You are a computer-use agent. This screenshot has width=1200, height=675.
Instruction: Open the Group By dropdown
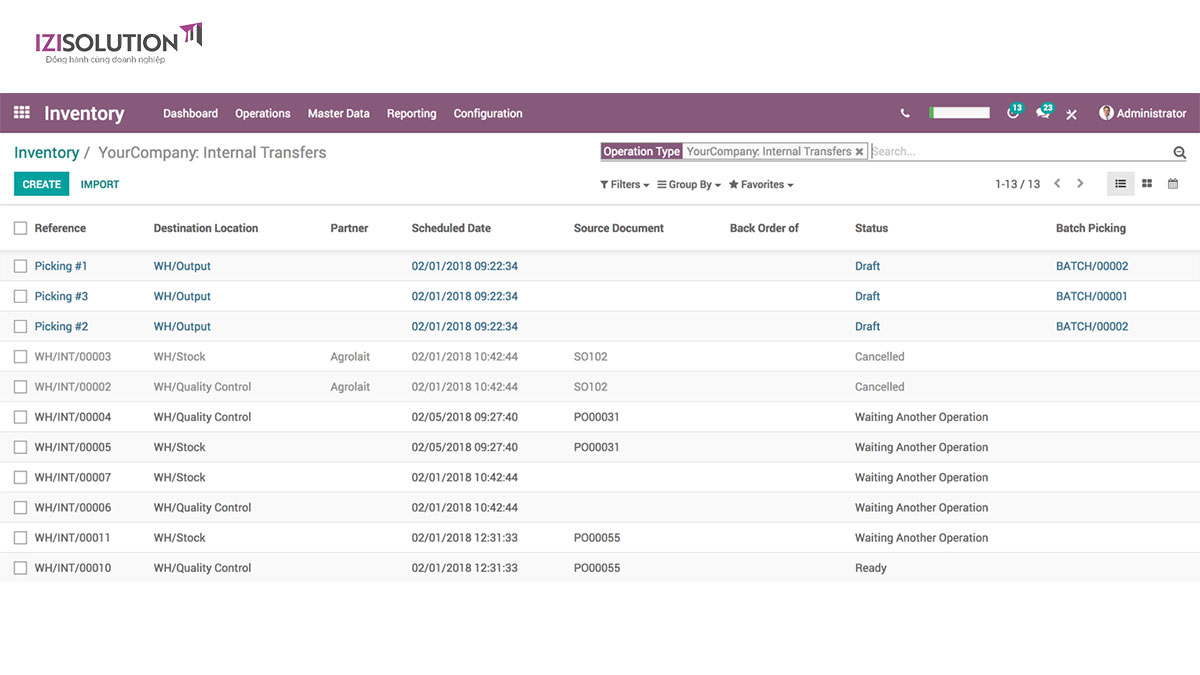(x=689, y=185)
